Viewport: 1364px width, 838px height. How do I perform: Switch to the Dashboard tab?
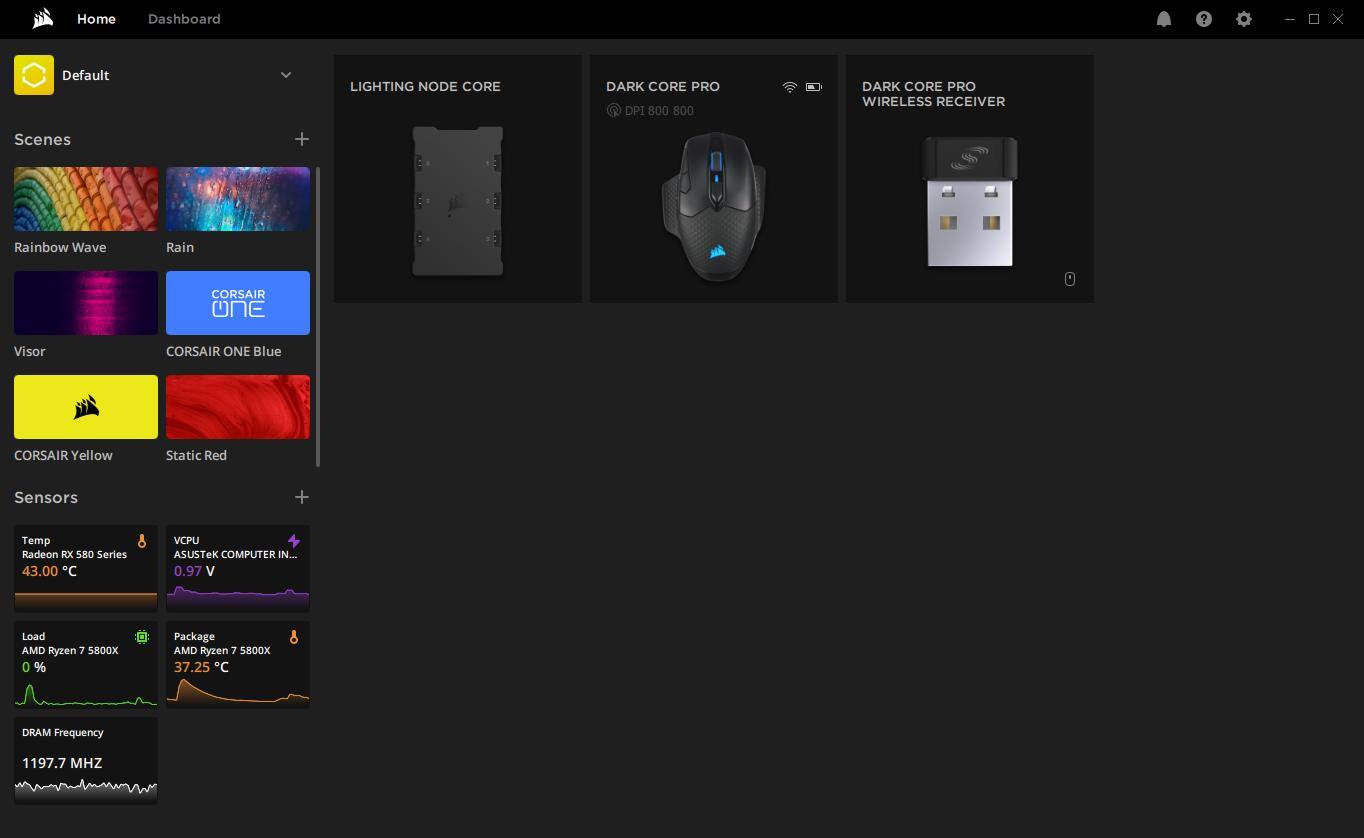point(184,19)
